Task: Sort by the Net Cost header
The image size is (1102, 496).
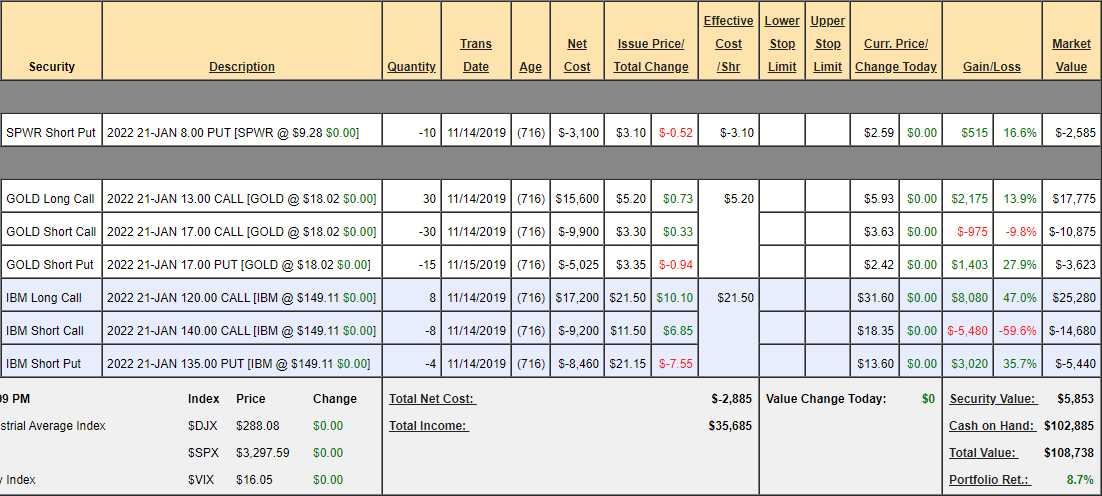Action: coord(577,56)
